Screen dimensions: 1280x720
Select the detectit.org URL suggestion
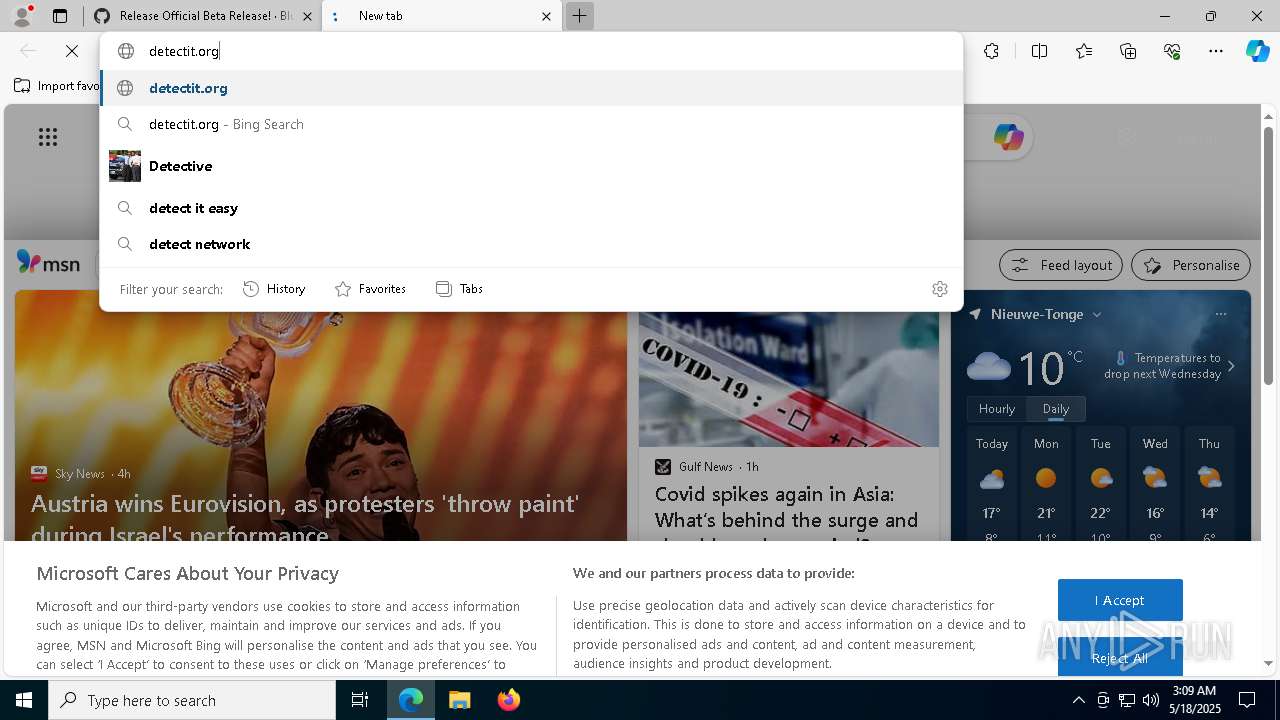point(531,88)
